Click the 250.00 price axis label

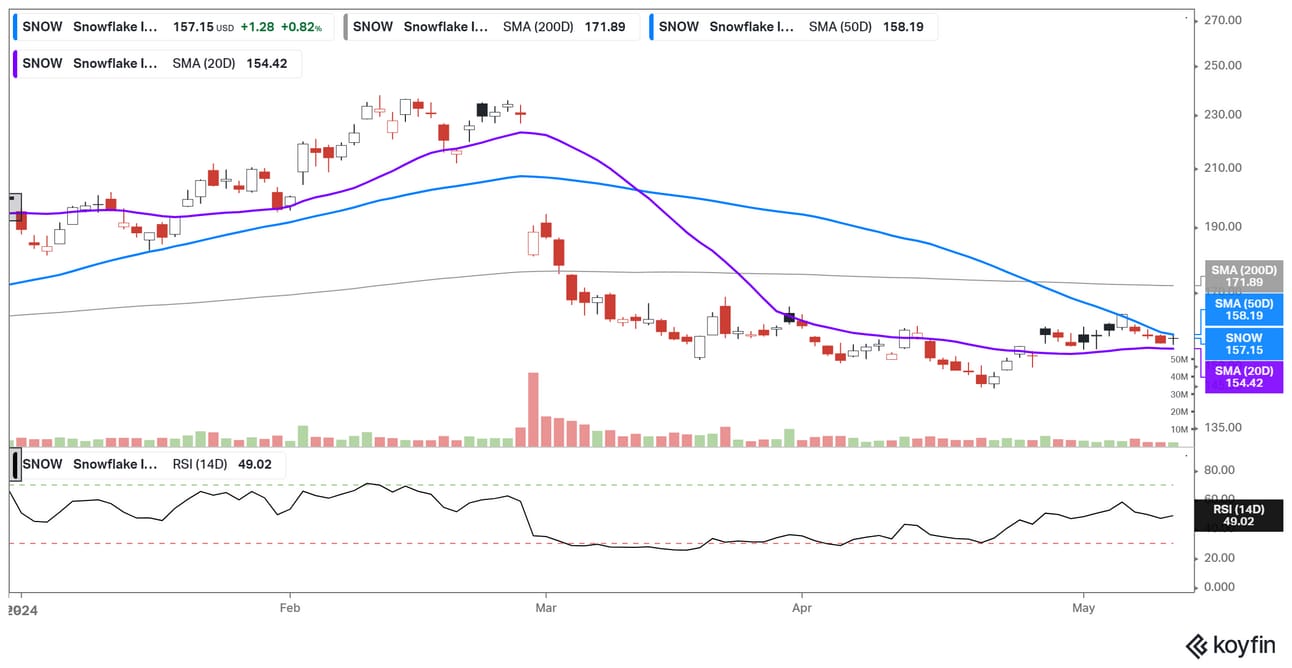(x=1221, y=66)
